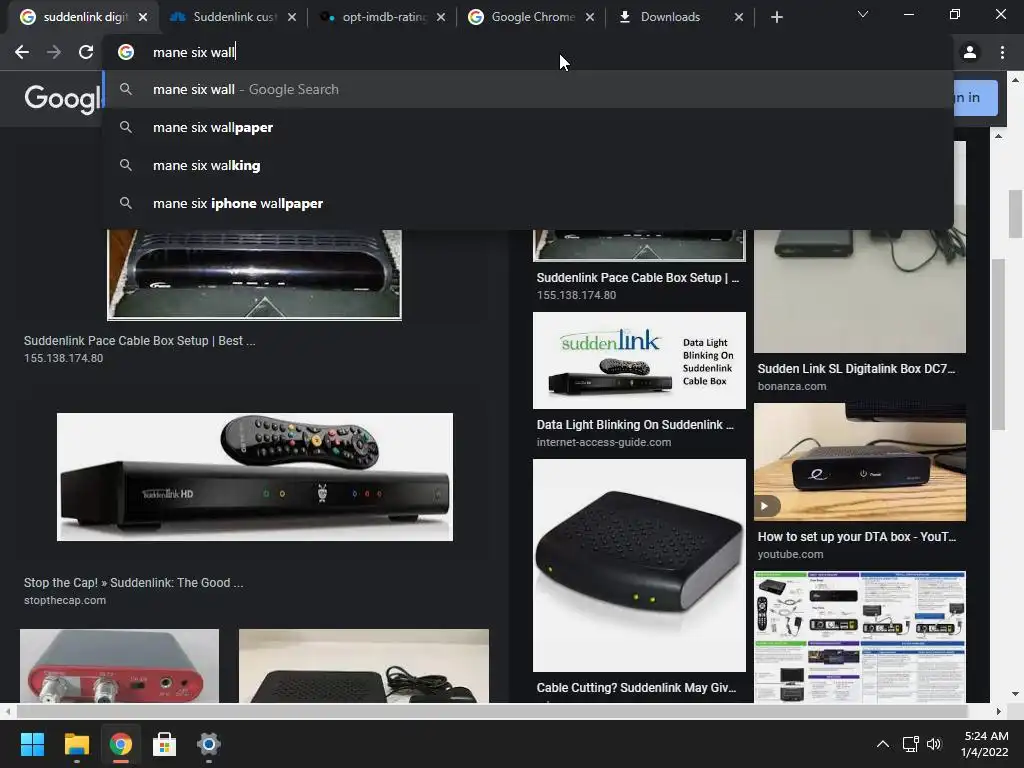Choose 'mane six walking' suggestion
Screen dimensions: 1024x768
click(528, 165)
